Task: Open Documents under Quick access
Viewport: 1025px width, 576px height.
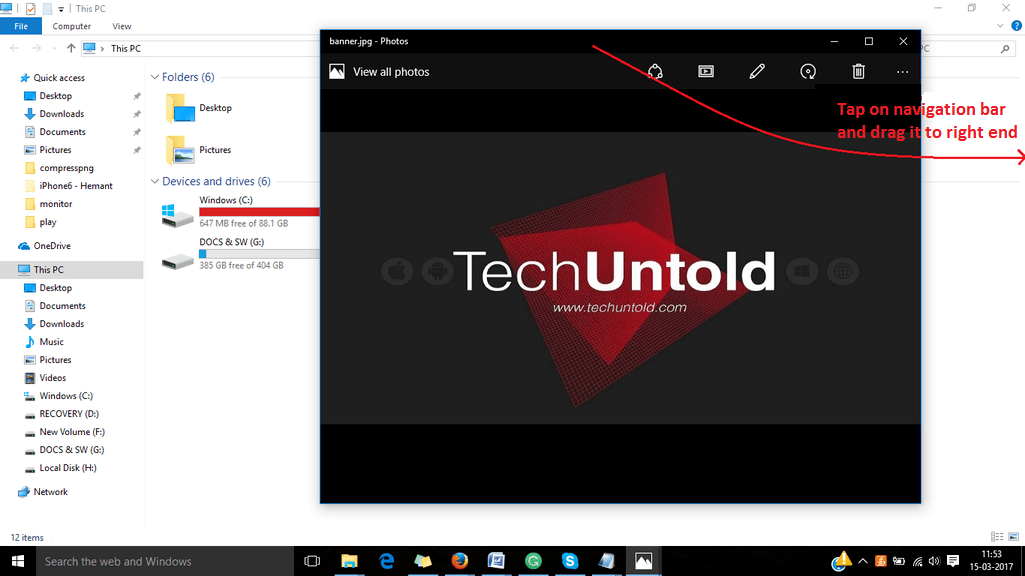Action: coord(55,132)
